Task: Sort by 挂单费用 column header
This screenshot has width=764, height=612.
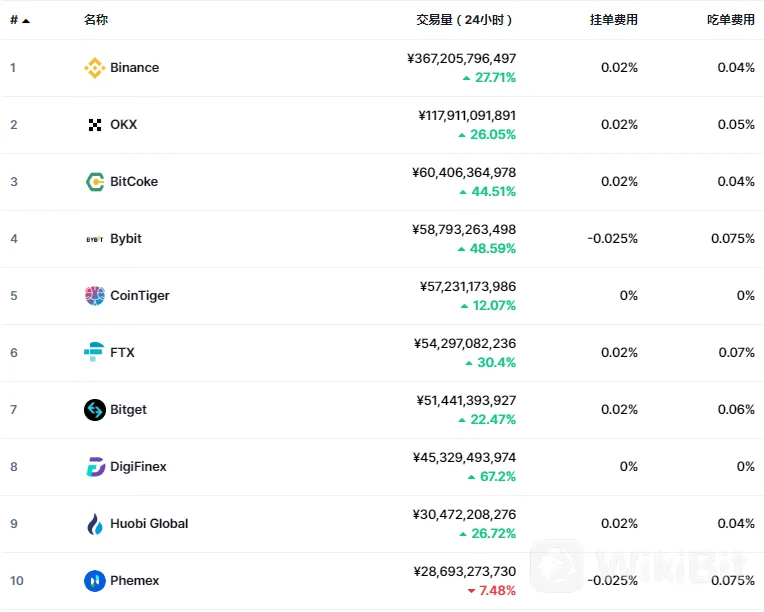Action: pyautogui.click(x=613, y=19)
